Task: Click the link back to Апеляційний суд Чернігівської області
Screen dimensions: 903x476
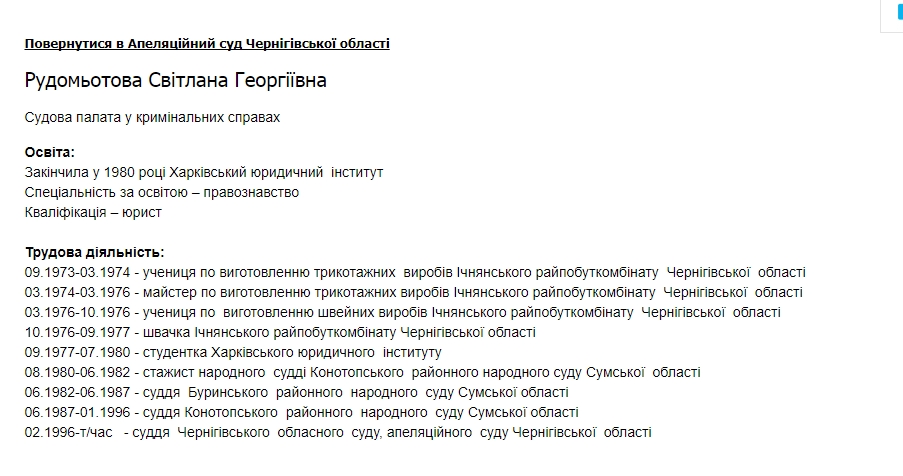Action: click(207, 43)
